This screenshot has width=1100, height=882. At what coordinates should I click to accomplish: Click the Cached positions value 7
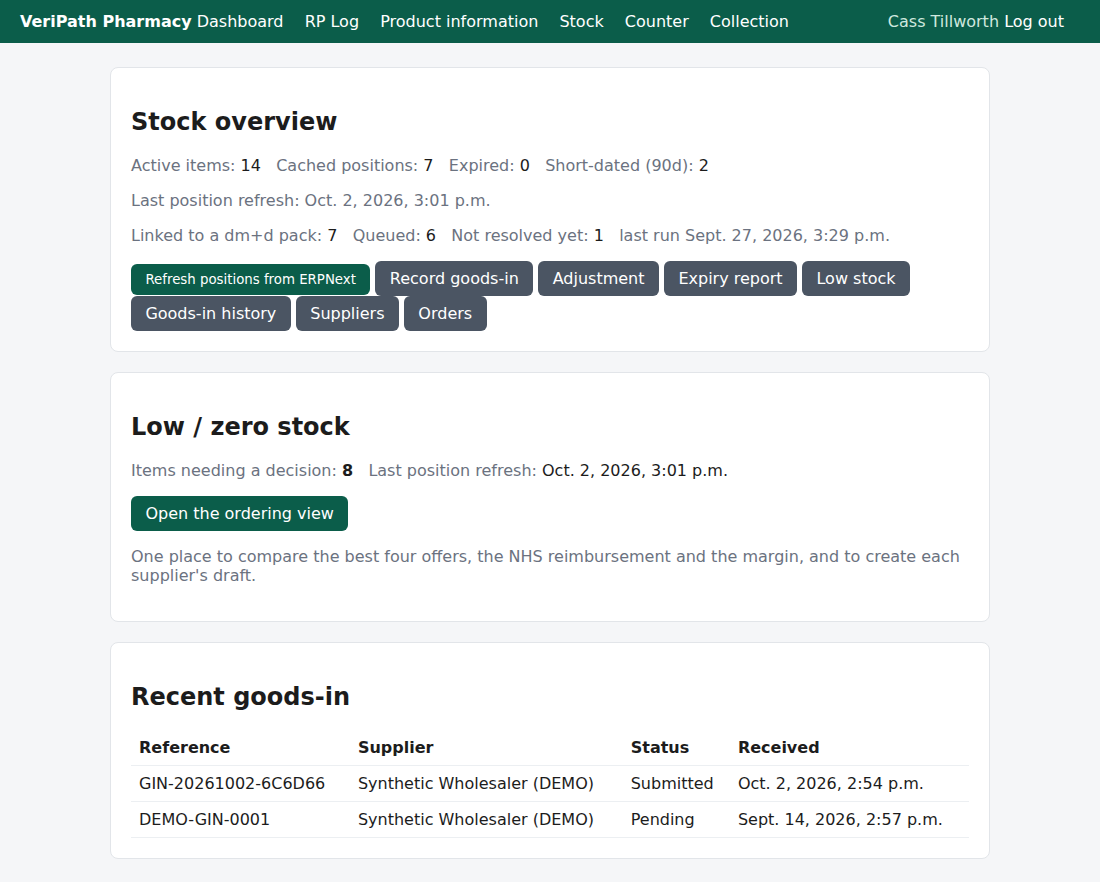pyautogui.click(x=428, y=166)
